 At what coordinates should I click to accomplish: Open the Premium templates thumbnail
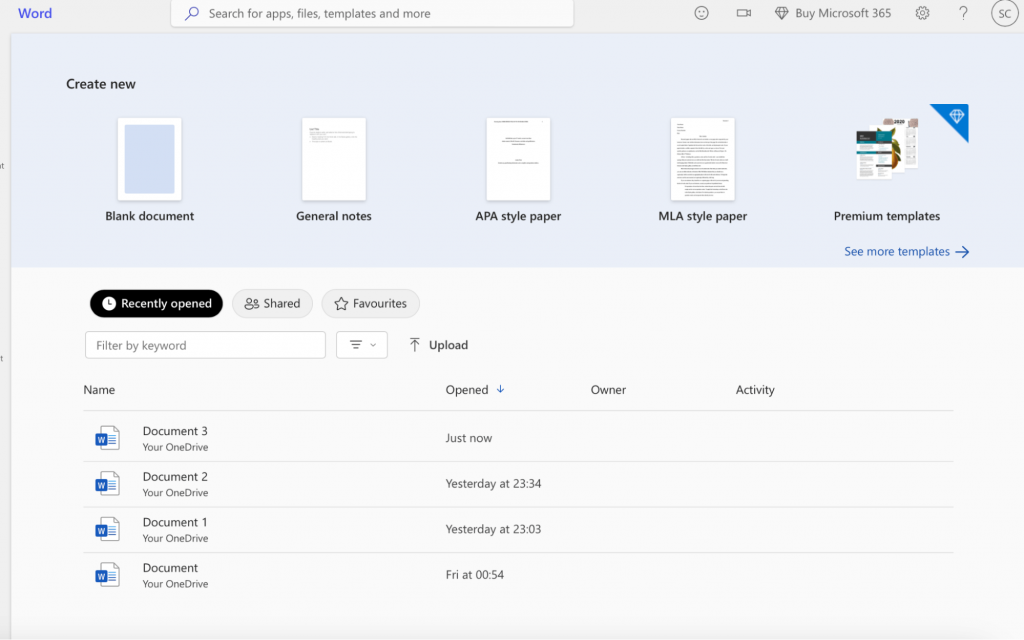[x=887, y=150]
